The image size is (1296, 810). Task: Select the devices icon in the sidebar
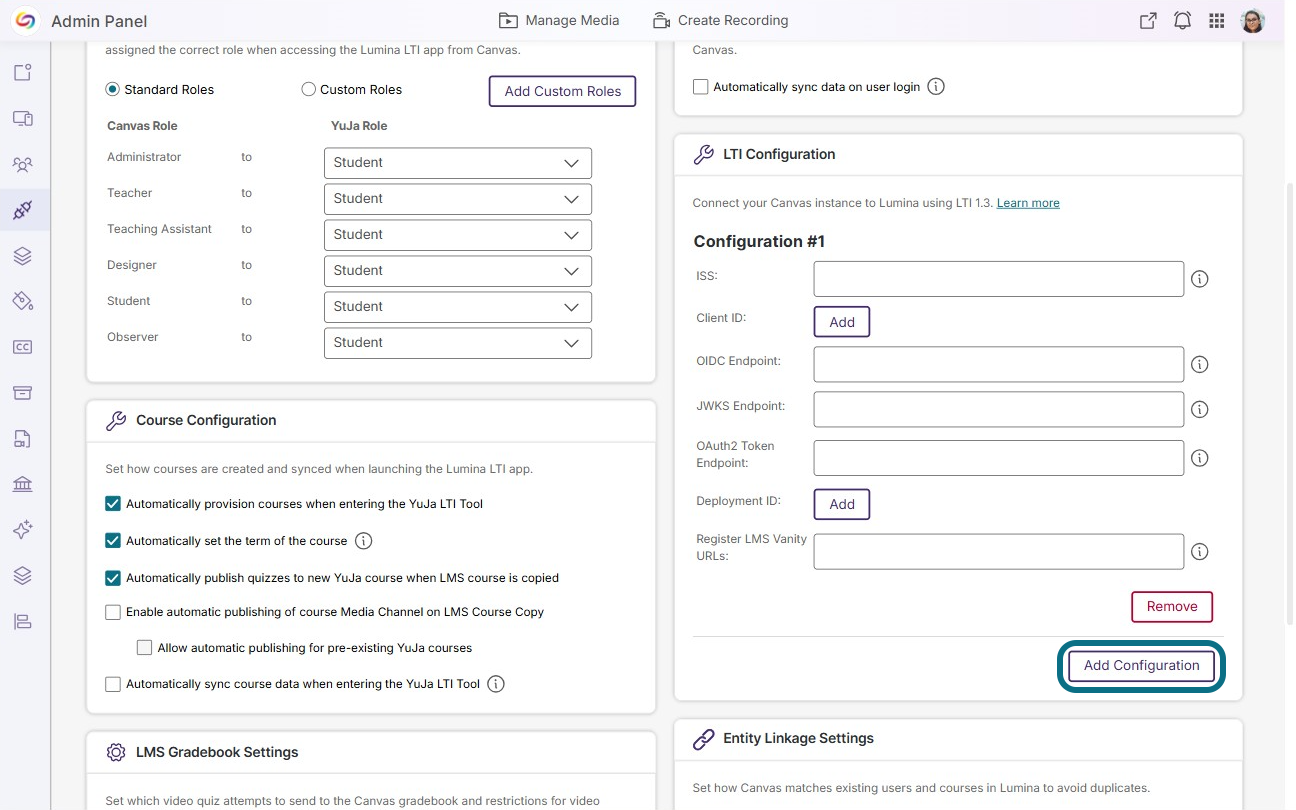[x=23, y=118]
